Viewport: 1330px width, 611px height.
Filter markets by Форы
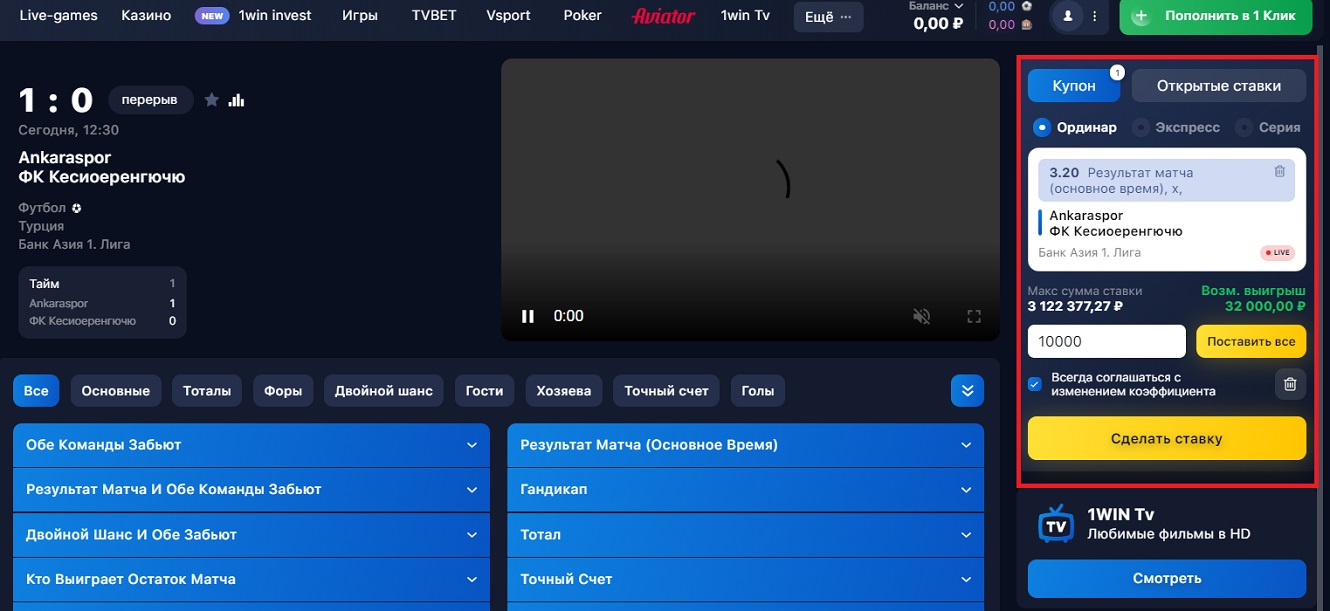[x=283, y=391]
